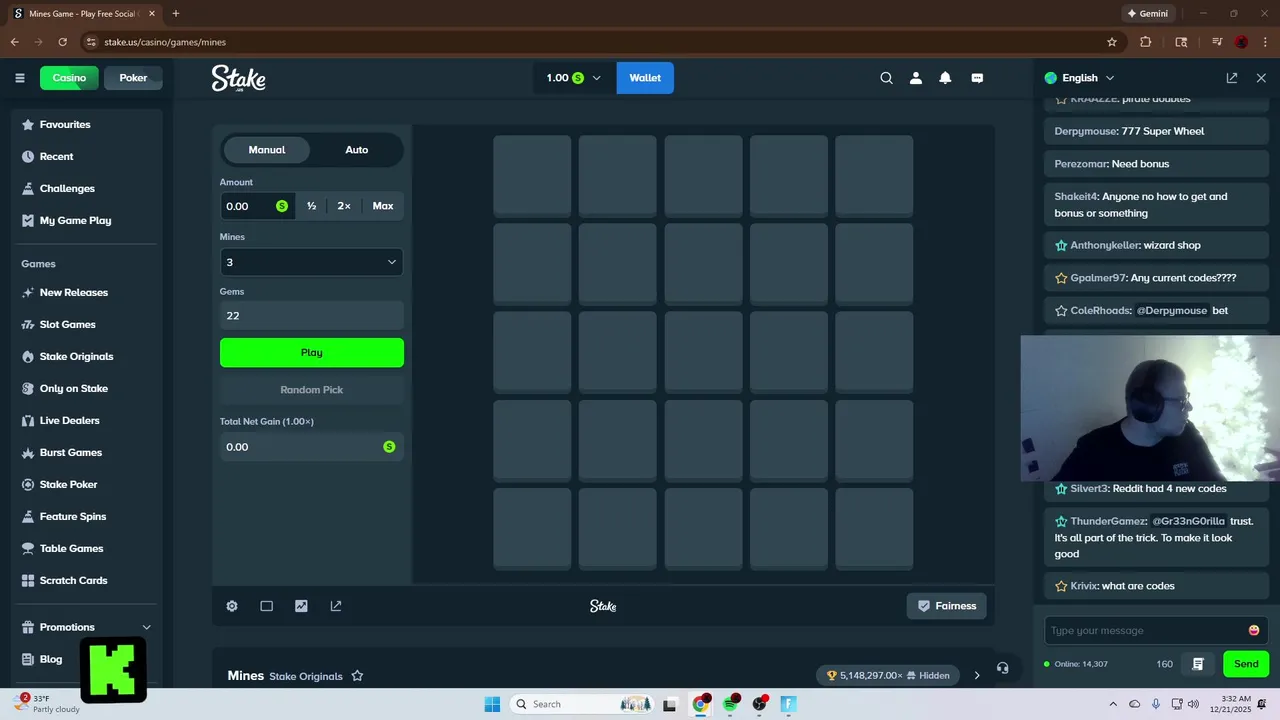
Task: Toggle the chat bubble icon in header
Action: [977, 78]
